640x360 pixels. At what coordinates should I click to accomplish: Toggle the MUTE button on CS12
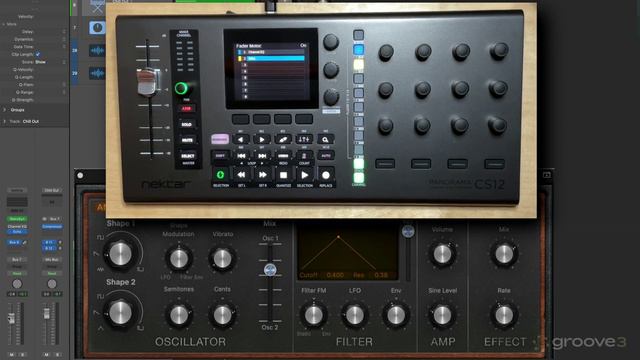click(x=187, y=140)
